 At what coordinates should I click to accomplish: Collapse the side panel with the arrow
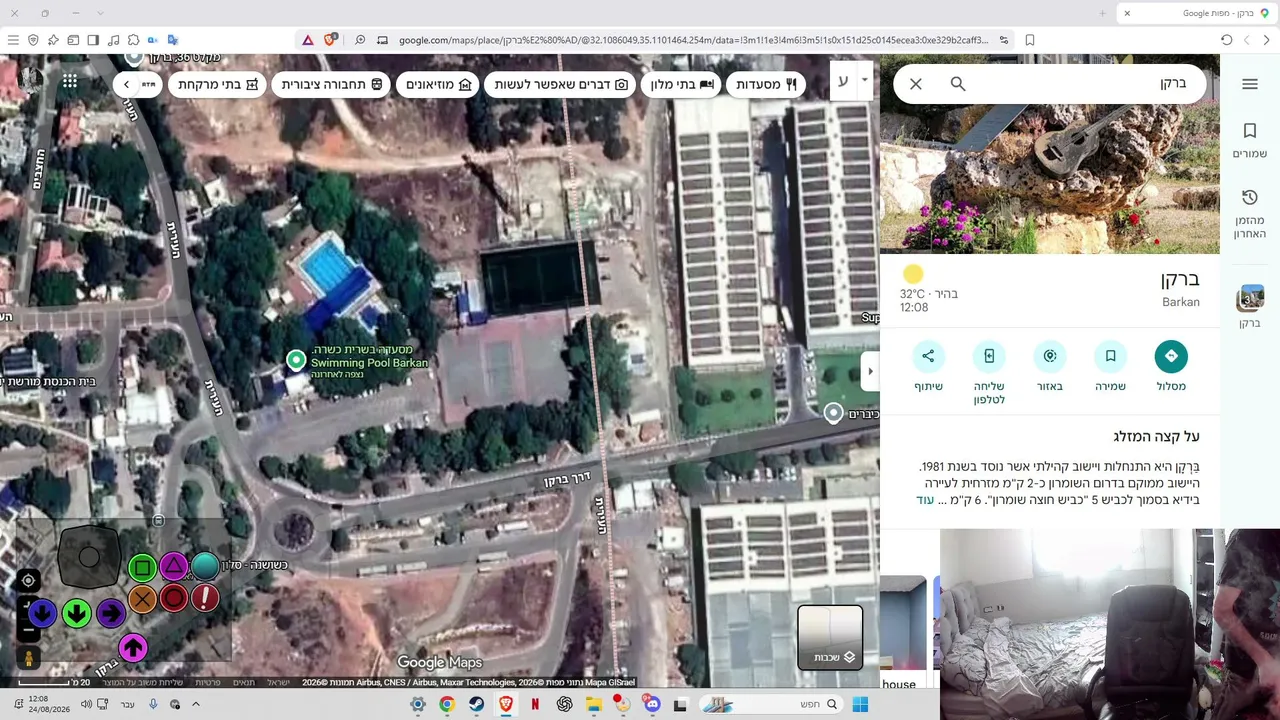[870, 372]
